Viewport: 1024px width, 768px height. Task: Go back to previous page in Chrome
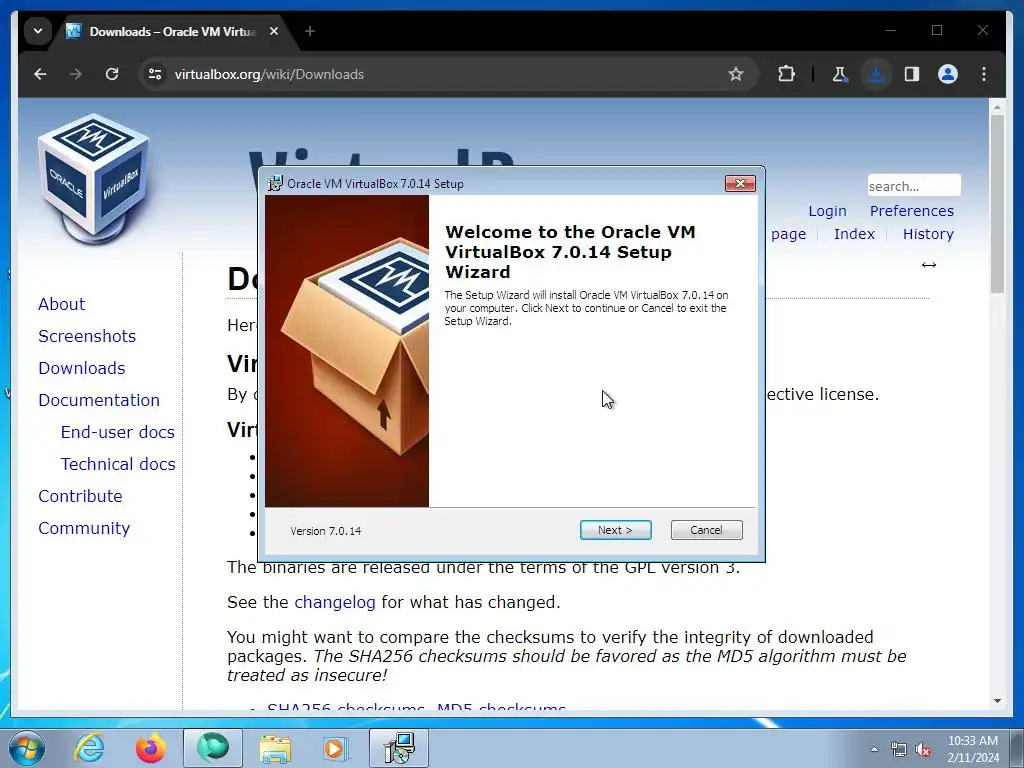tap(40, 74)
